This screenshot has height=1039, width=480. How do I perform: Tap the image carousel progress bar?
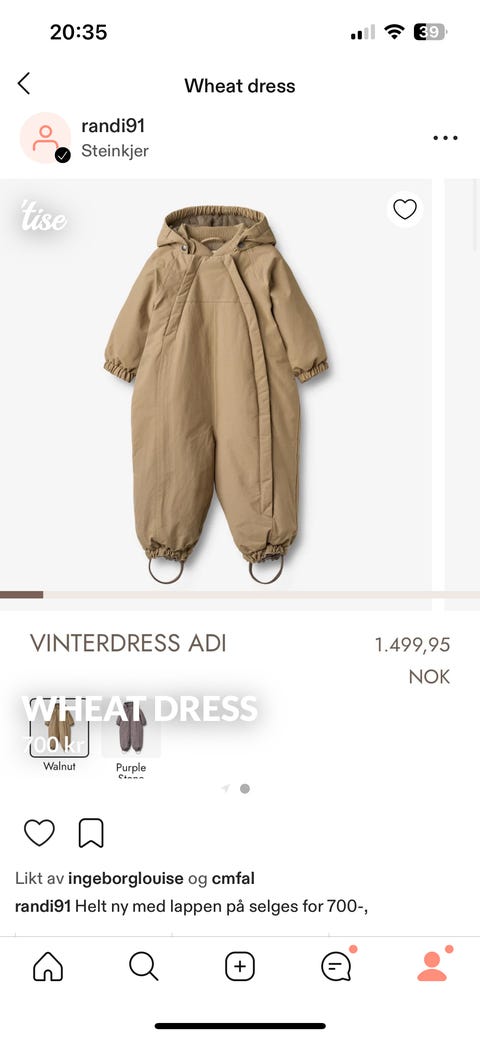tap(240, 595)
